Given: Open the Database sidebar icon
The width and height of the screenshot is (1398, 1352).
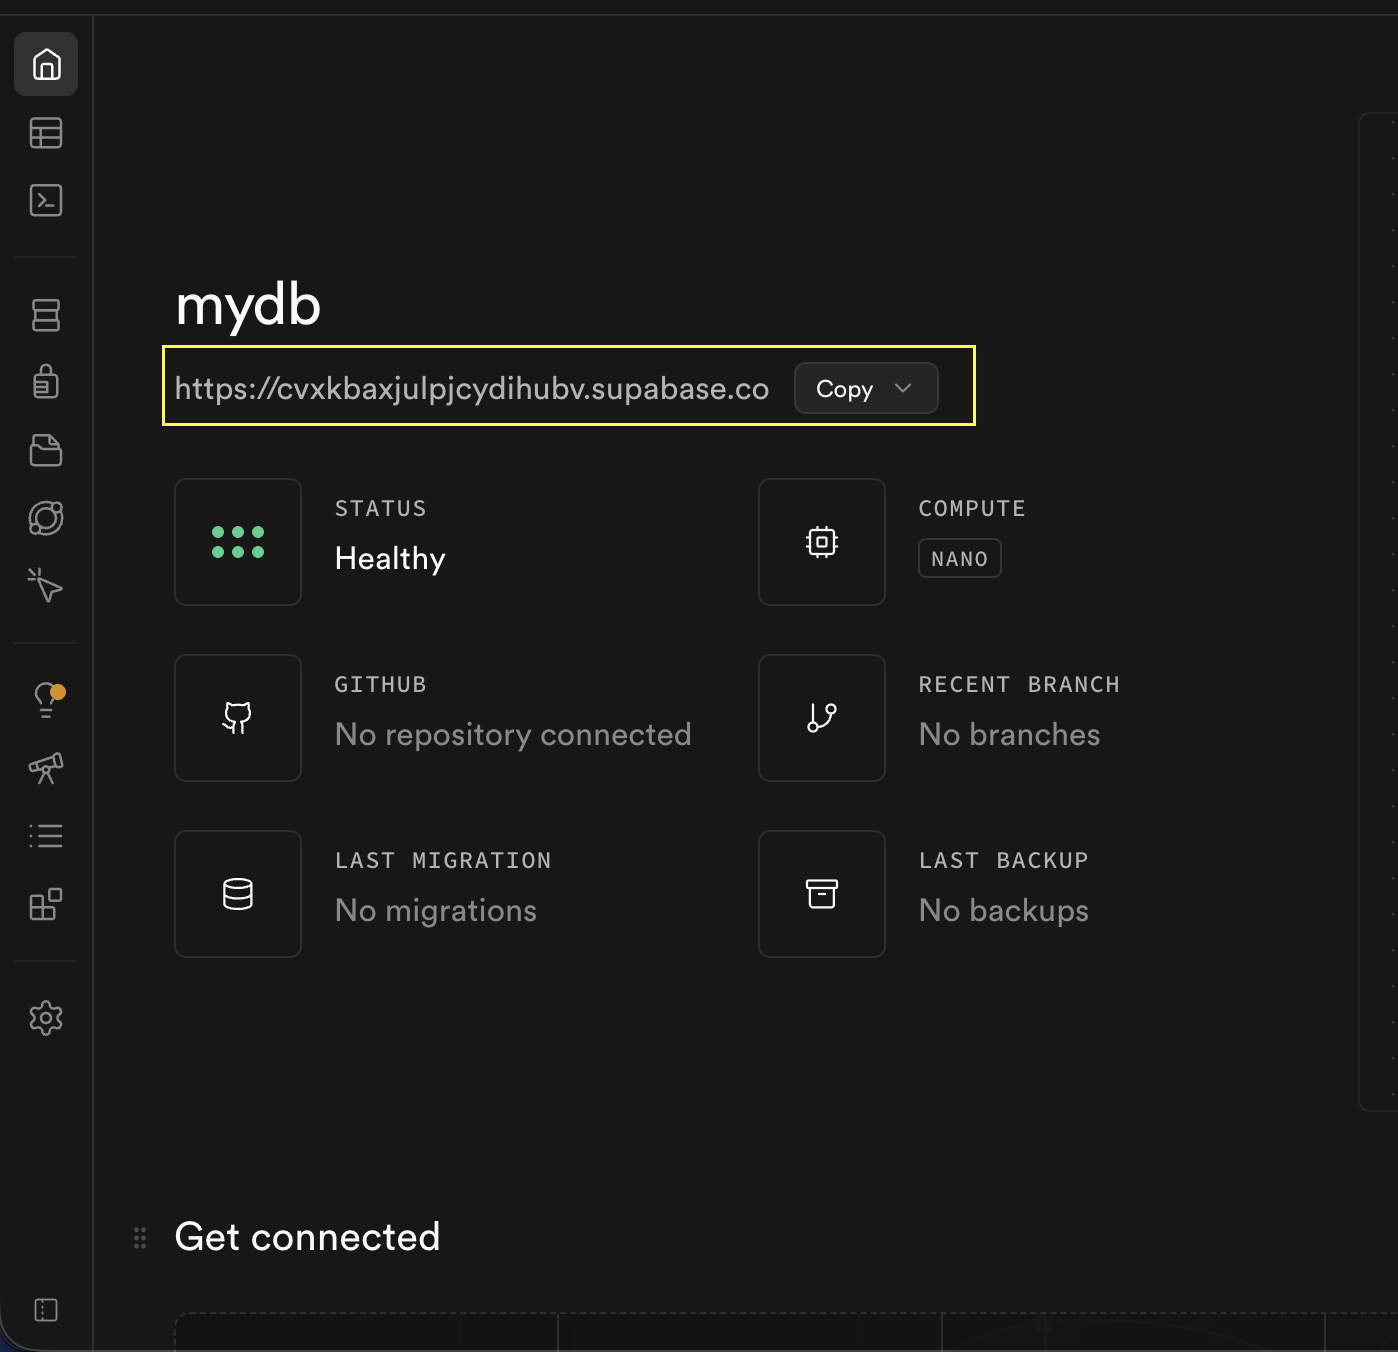Looking at the screenshot, I should pyautogui.click(x=46, y=315).
